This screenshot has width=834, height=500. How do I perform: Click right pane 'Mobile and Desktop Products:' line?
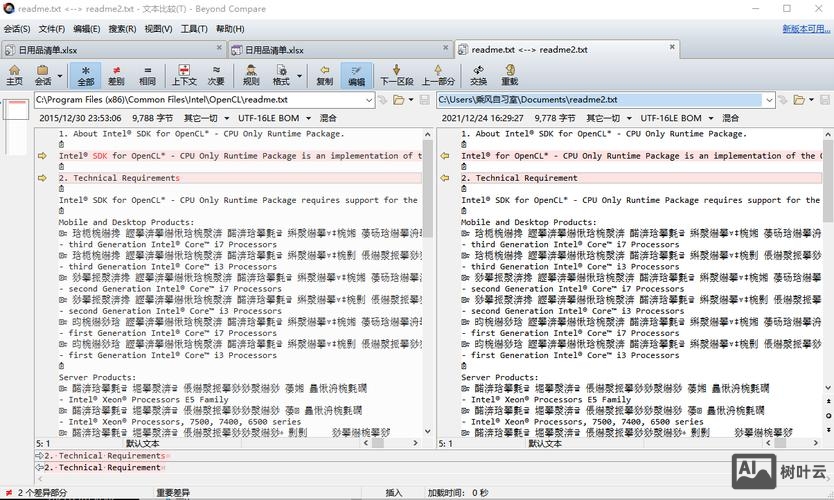point(529,222)
